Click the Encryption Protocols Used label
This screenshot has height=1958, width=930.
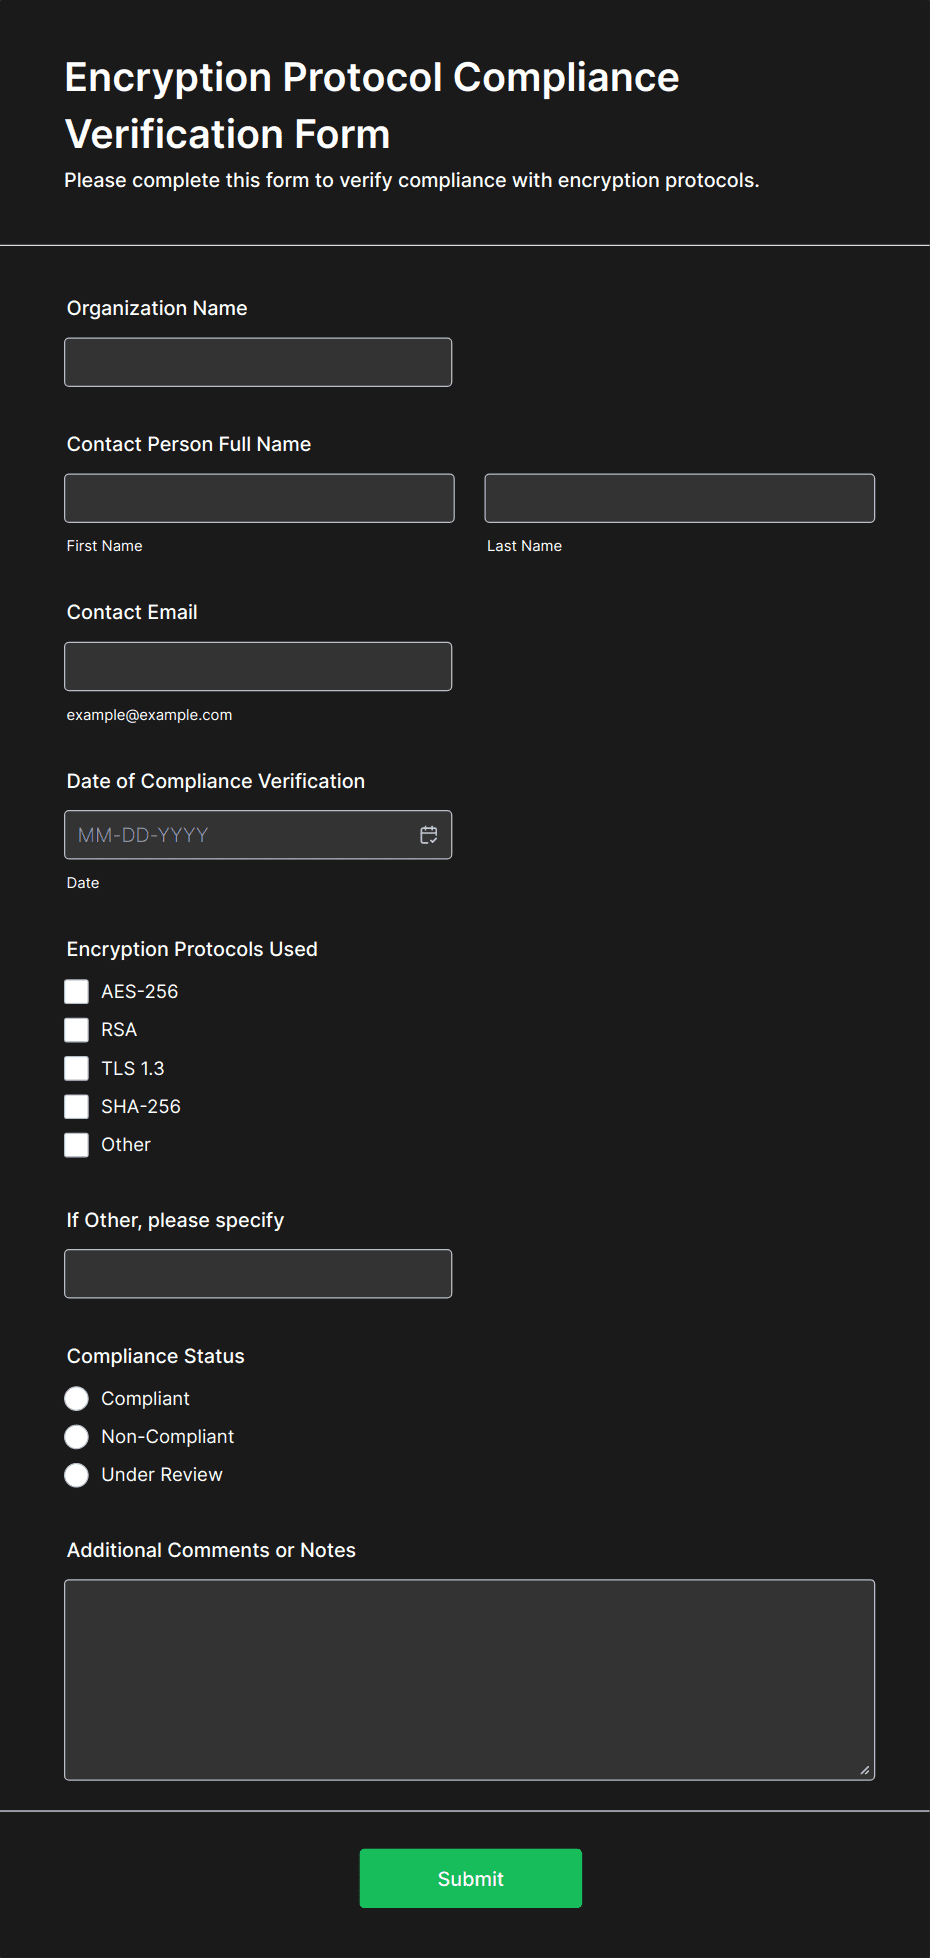[192, 949]
